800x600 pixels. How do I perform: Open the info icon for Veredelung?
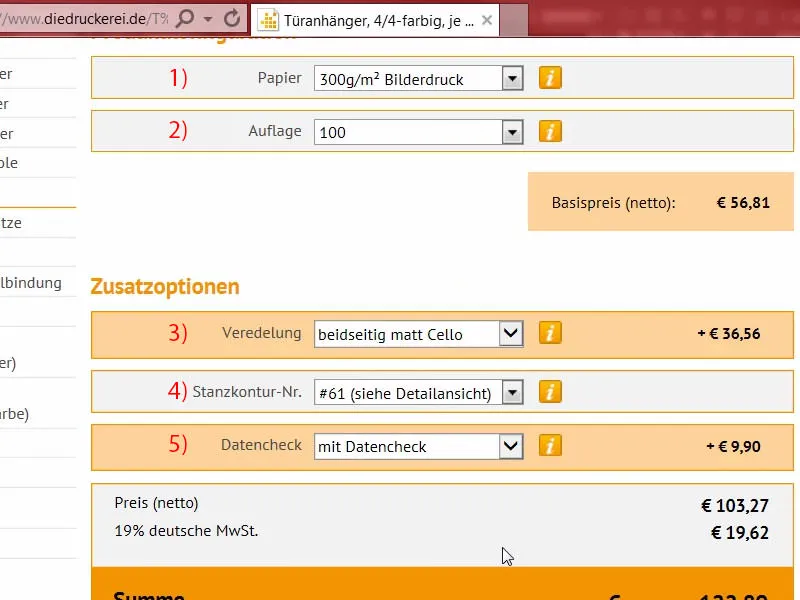550,333
